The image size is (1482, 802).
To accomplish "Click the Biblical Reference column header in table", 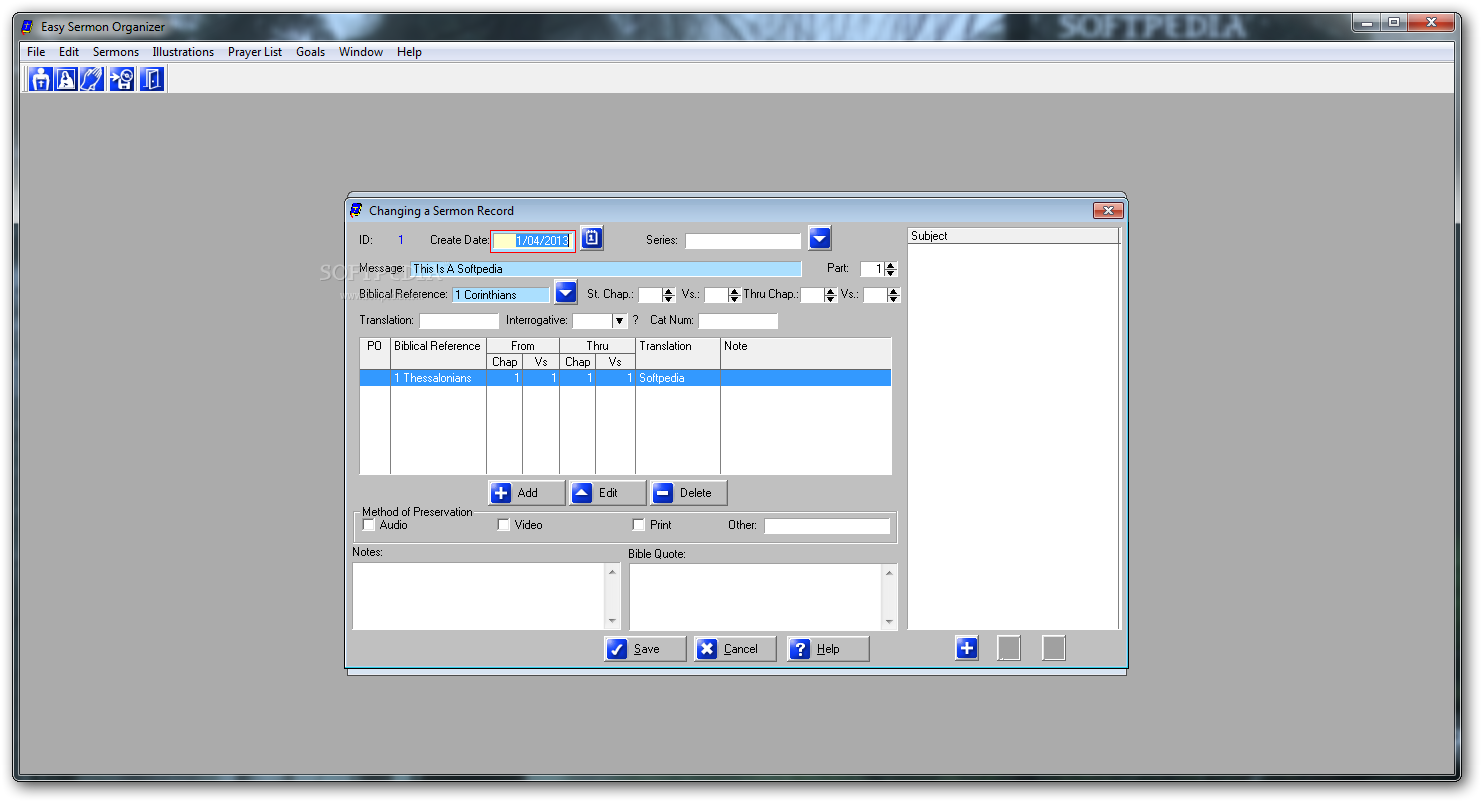I will point(438,353).
